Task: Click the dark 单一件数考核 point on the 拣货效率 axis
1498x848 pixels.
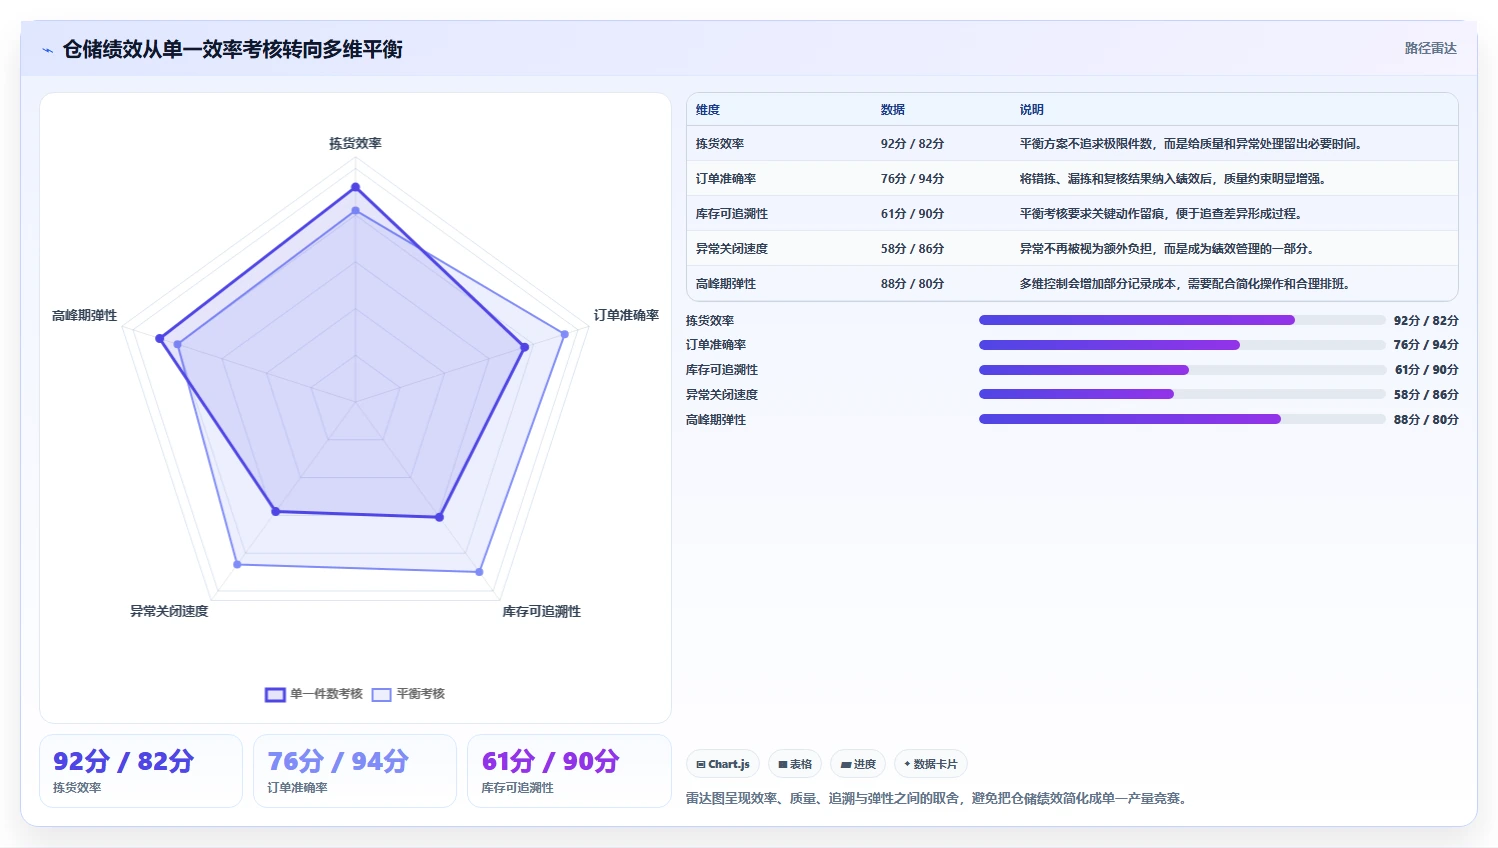Action: 355,187
